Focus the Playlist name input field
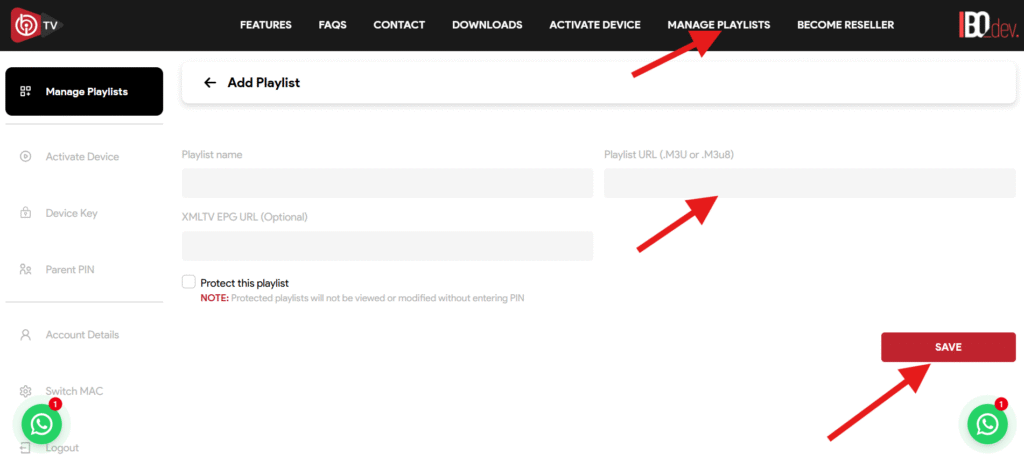 pos(387,183)
